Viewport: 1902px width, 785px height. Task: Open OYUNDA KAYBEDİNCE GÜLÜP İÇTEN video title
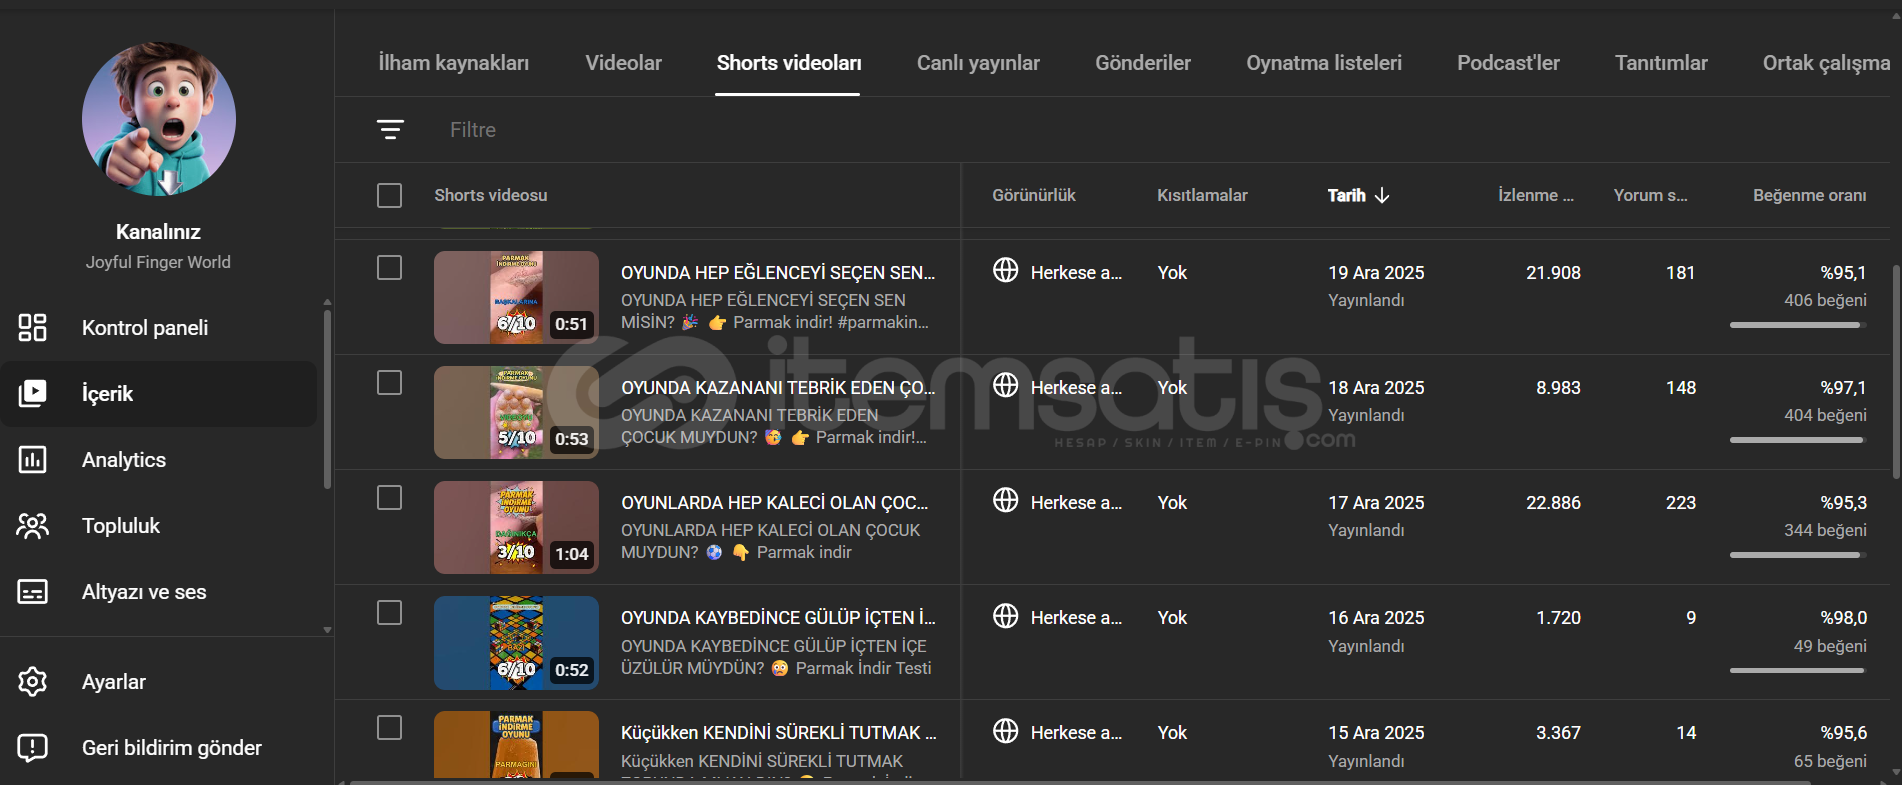click(x=778, y=617)
